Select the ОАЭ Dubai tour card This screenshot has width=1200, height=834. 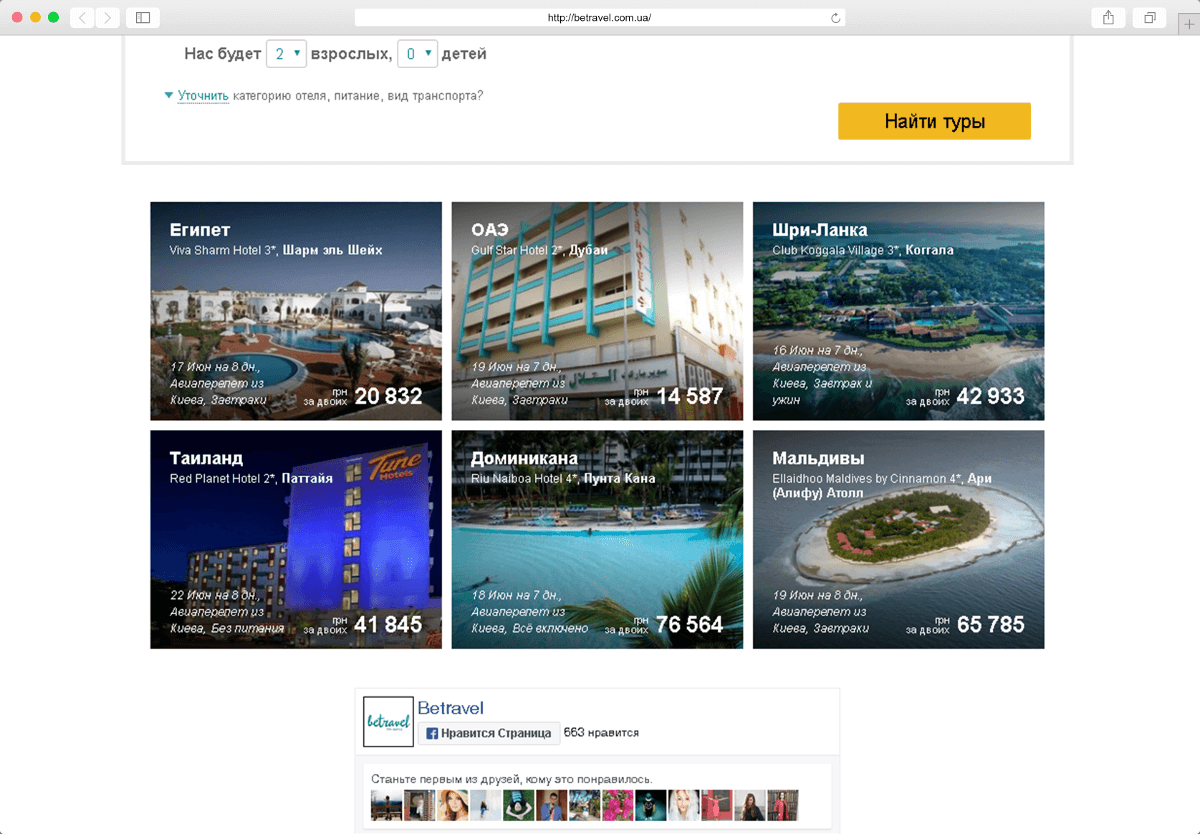pos(597,311)
